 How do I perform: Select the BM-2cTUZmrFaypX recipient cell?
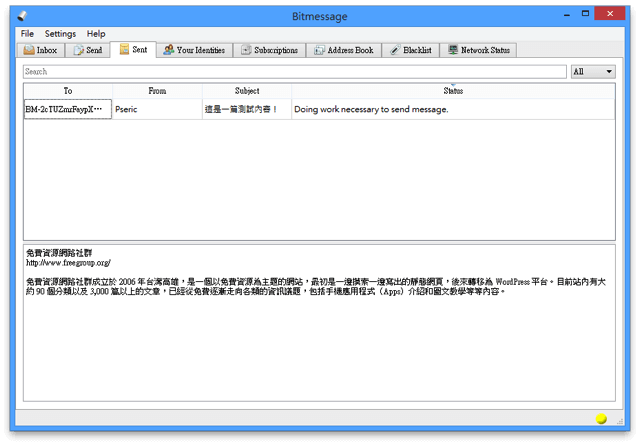pyautogui.click(x=68, y=109)
